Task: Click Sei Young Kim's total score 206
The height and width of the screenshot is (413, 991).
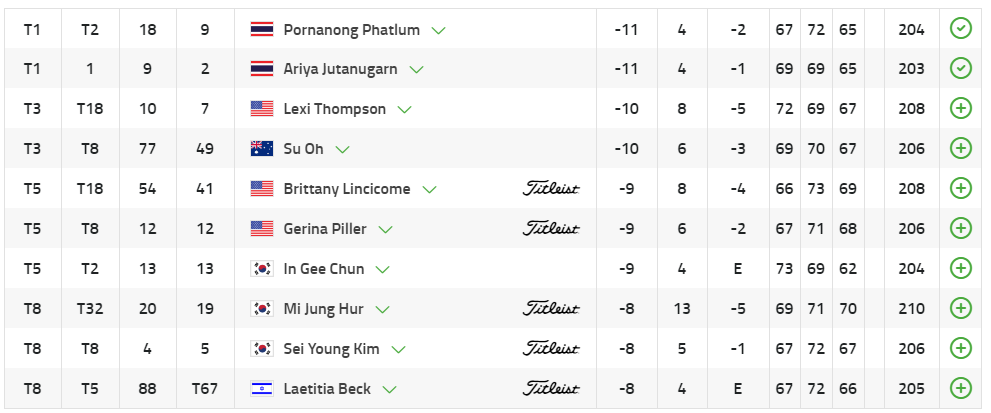Action: (911, 349)
